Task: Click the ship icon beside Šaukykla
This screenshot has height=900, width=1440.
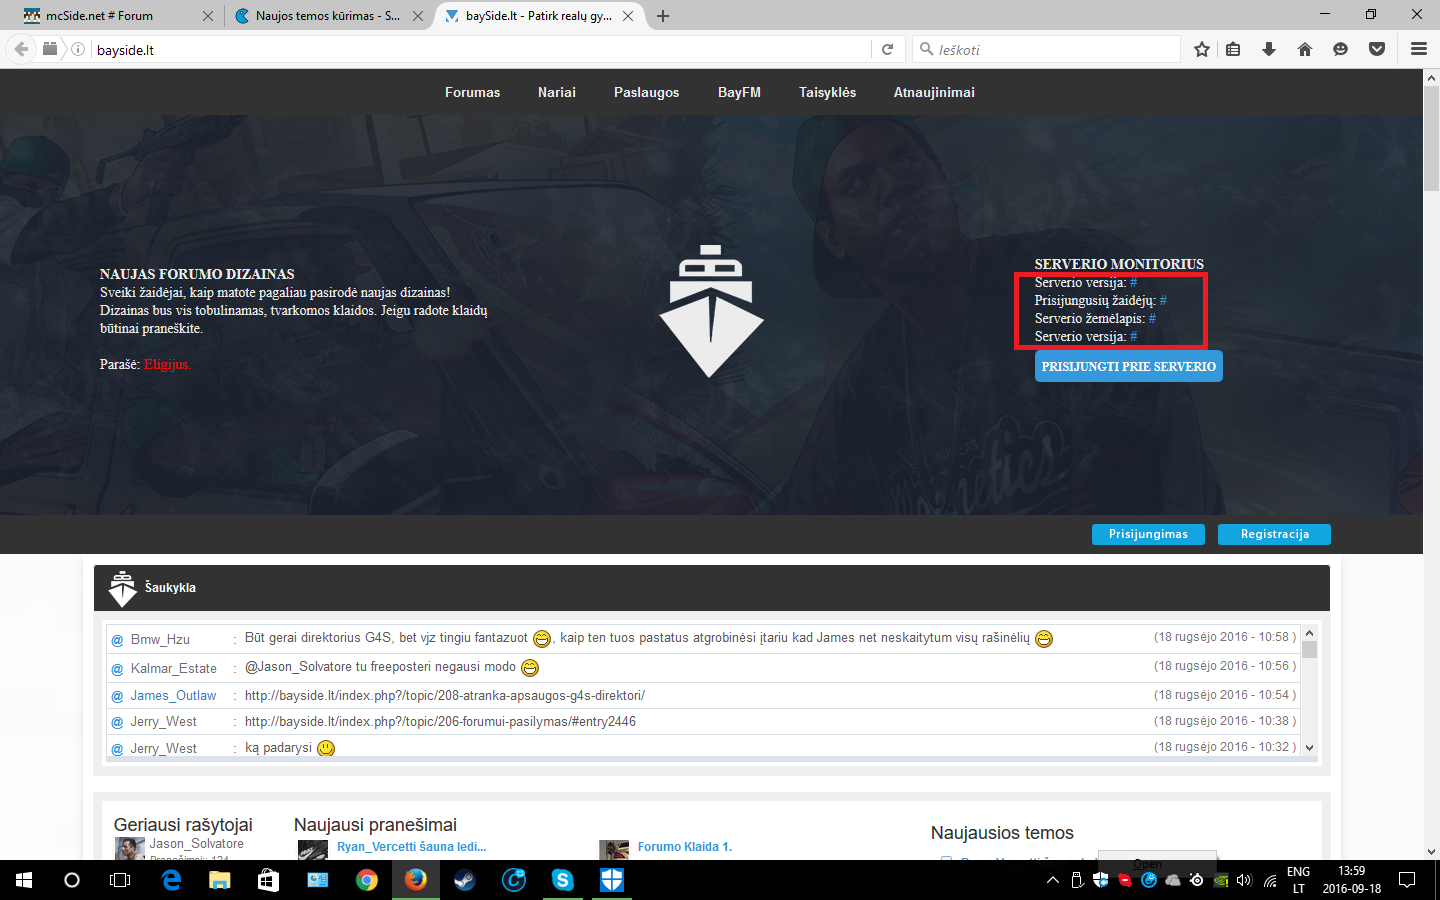Action: (x=122, y=589)
